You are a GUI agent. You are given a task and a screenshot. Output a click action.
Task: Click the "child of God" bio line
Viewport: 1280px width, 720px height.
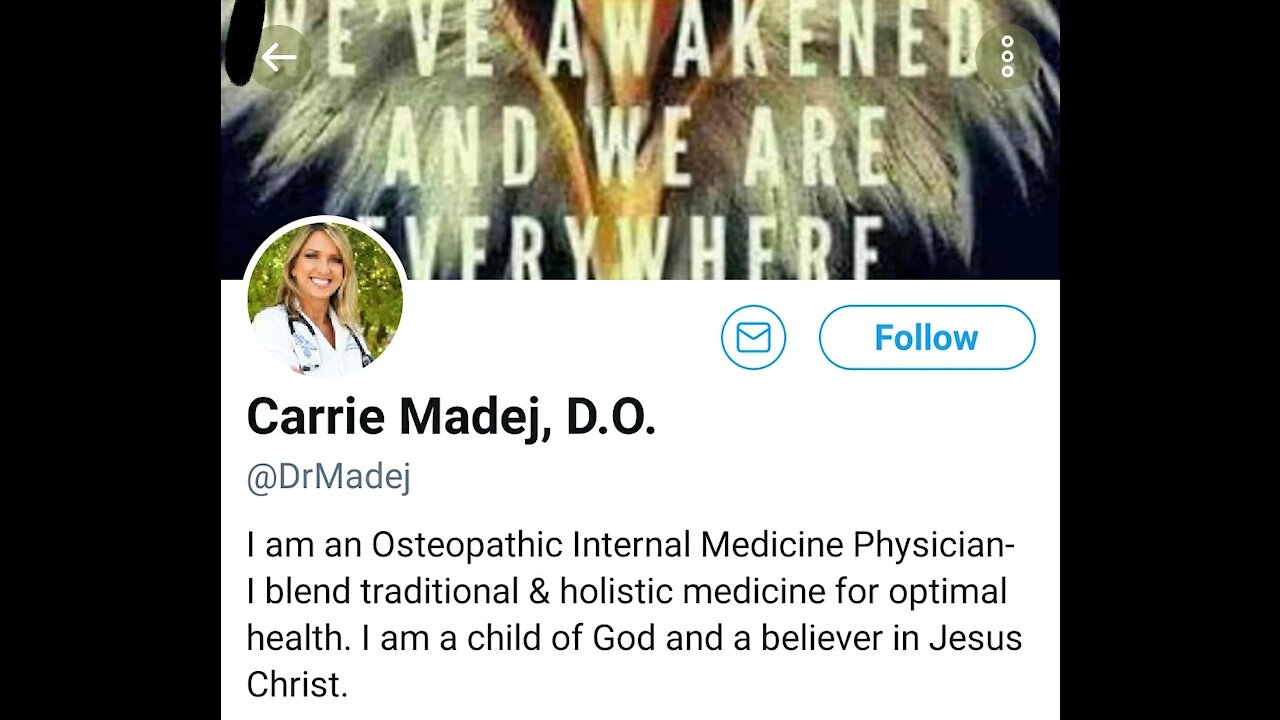[x=634, y=638]
